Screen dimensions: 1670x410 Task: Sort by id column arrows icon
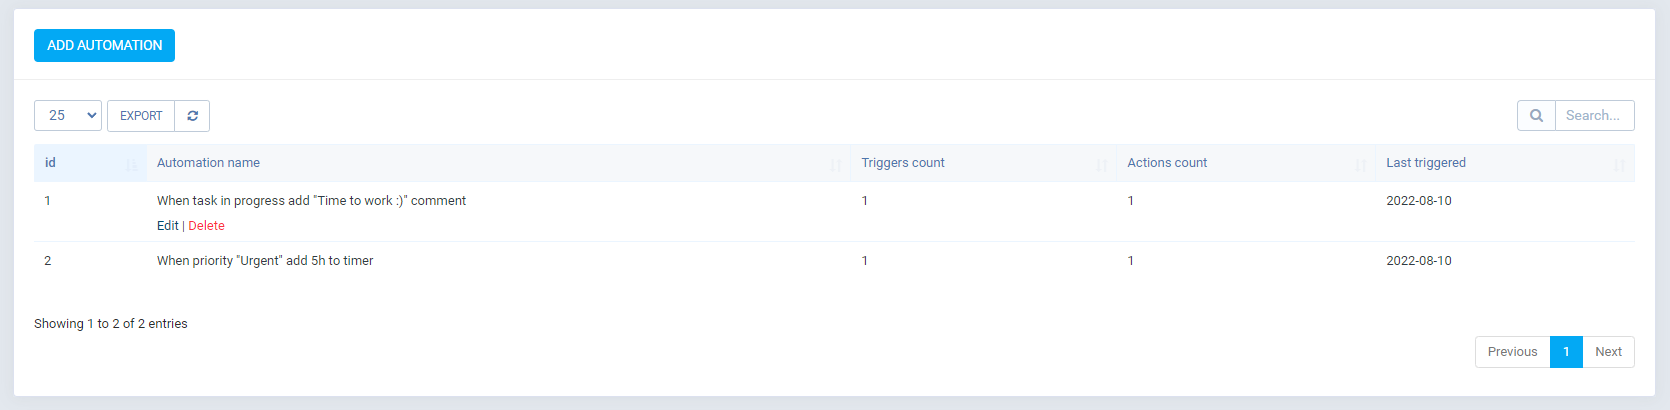[x=132, y=165]
